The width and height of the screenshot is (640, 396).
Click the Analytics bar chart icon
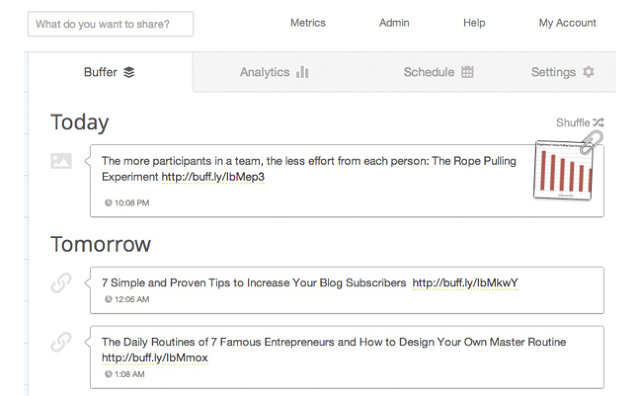[x=302, y=72]
